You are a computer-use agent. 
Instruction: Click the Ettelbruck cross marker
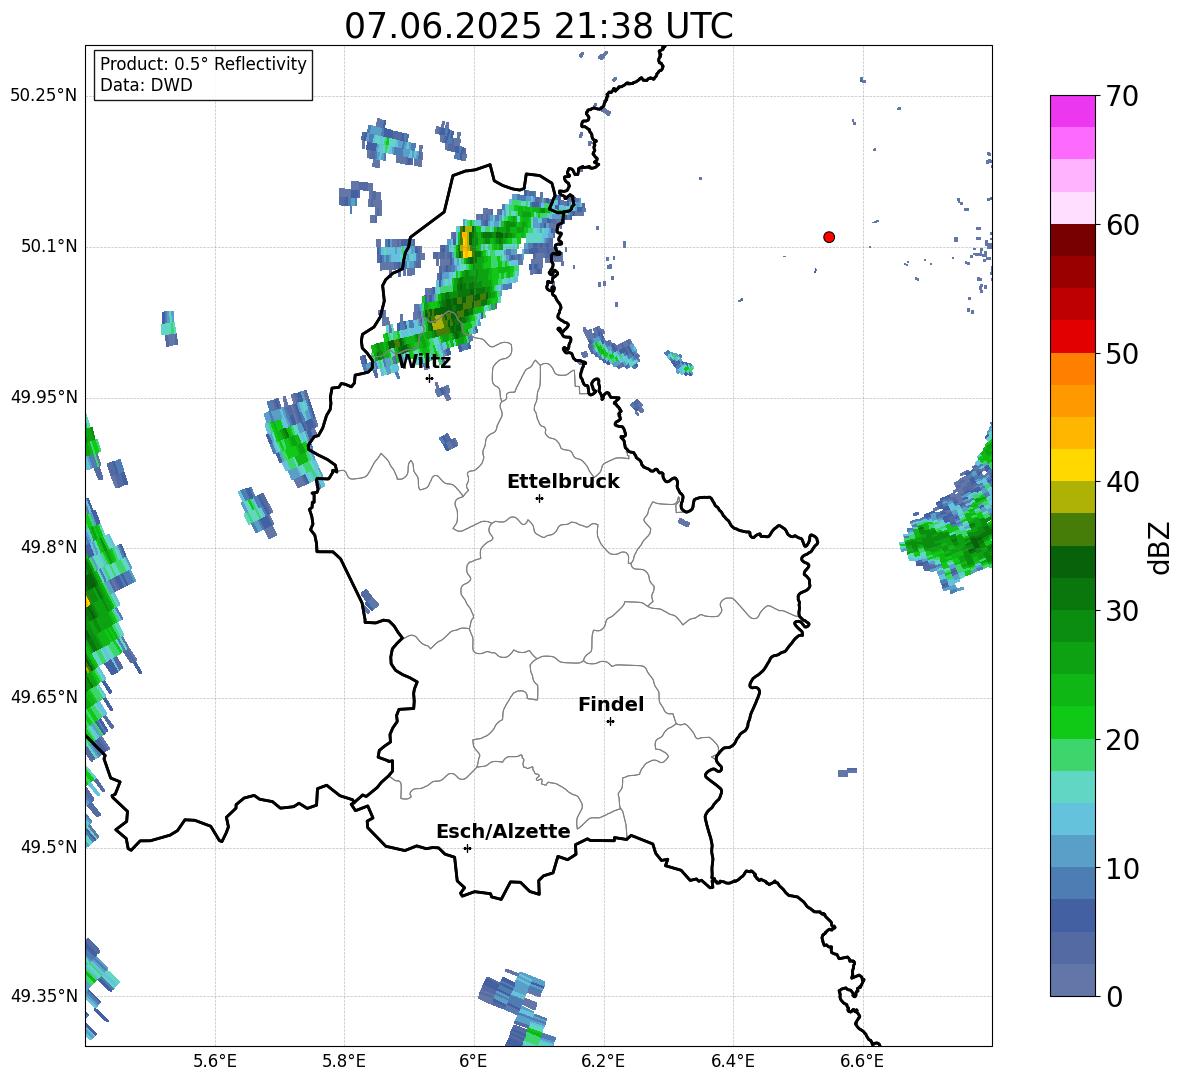coord(539,498)
